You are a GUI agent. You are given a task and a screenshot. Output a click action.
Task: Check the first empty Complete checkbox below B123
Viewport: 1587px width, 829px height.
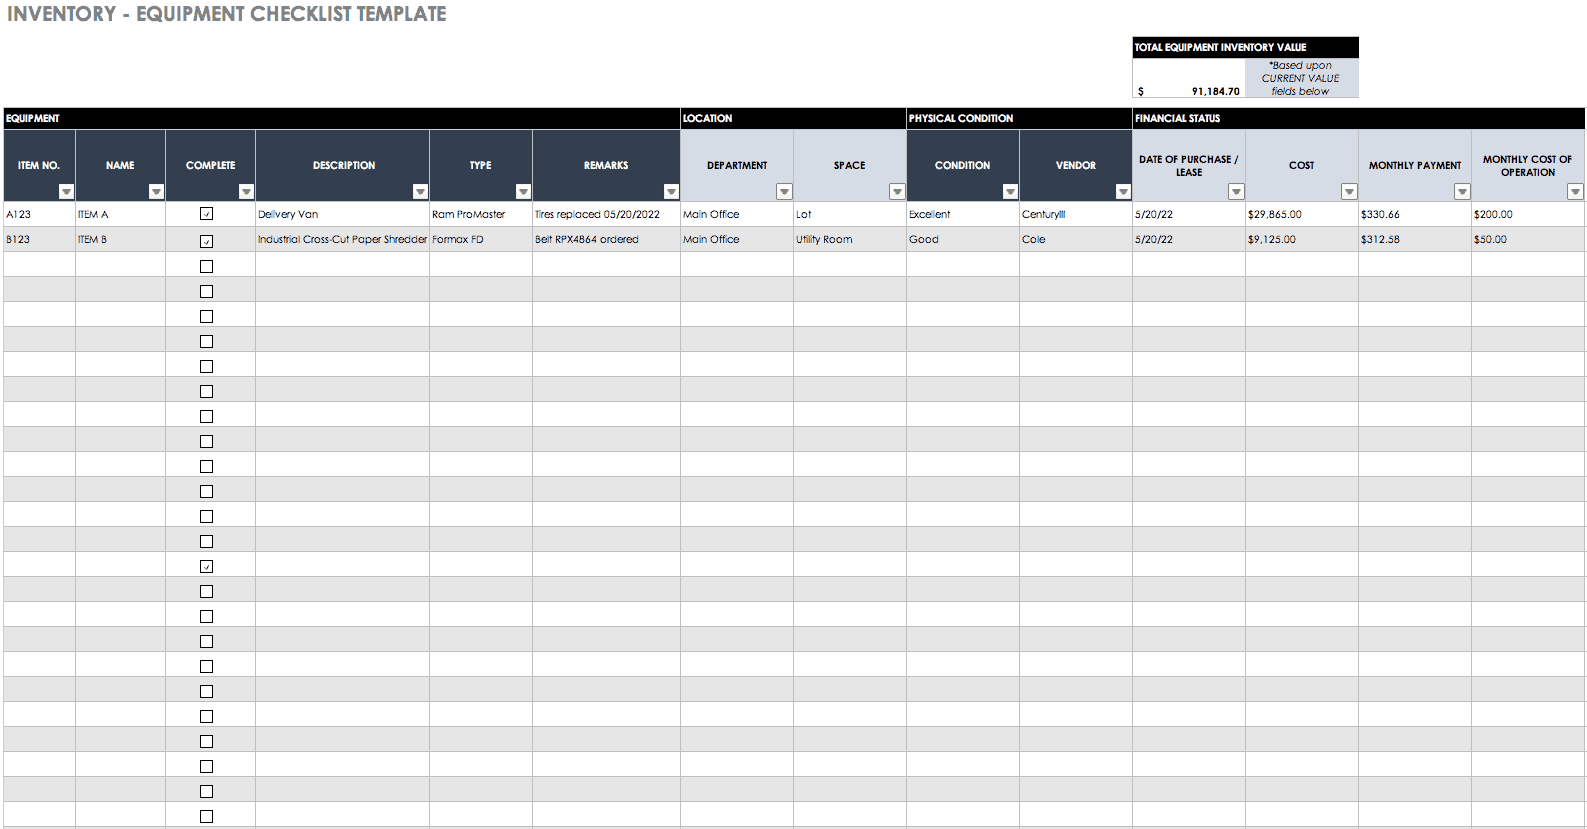click(x=207, y=267)
